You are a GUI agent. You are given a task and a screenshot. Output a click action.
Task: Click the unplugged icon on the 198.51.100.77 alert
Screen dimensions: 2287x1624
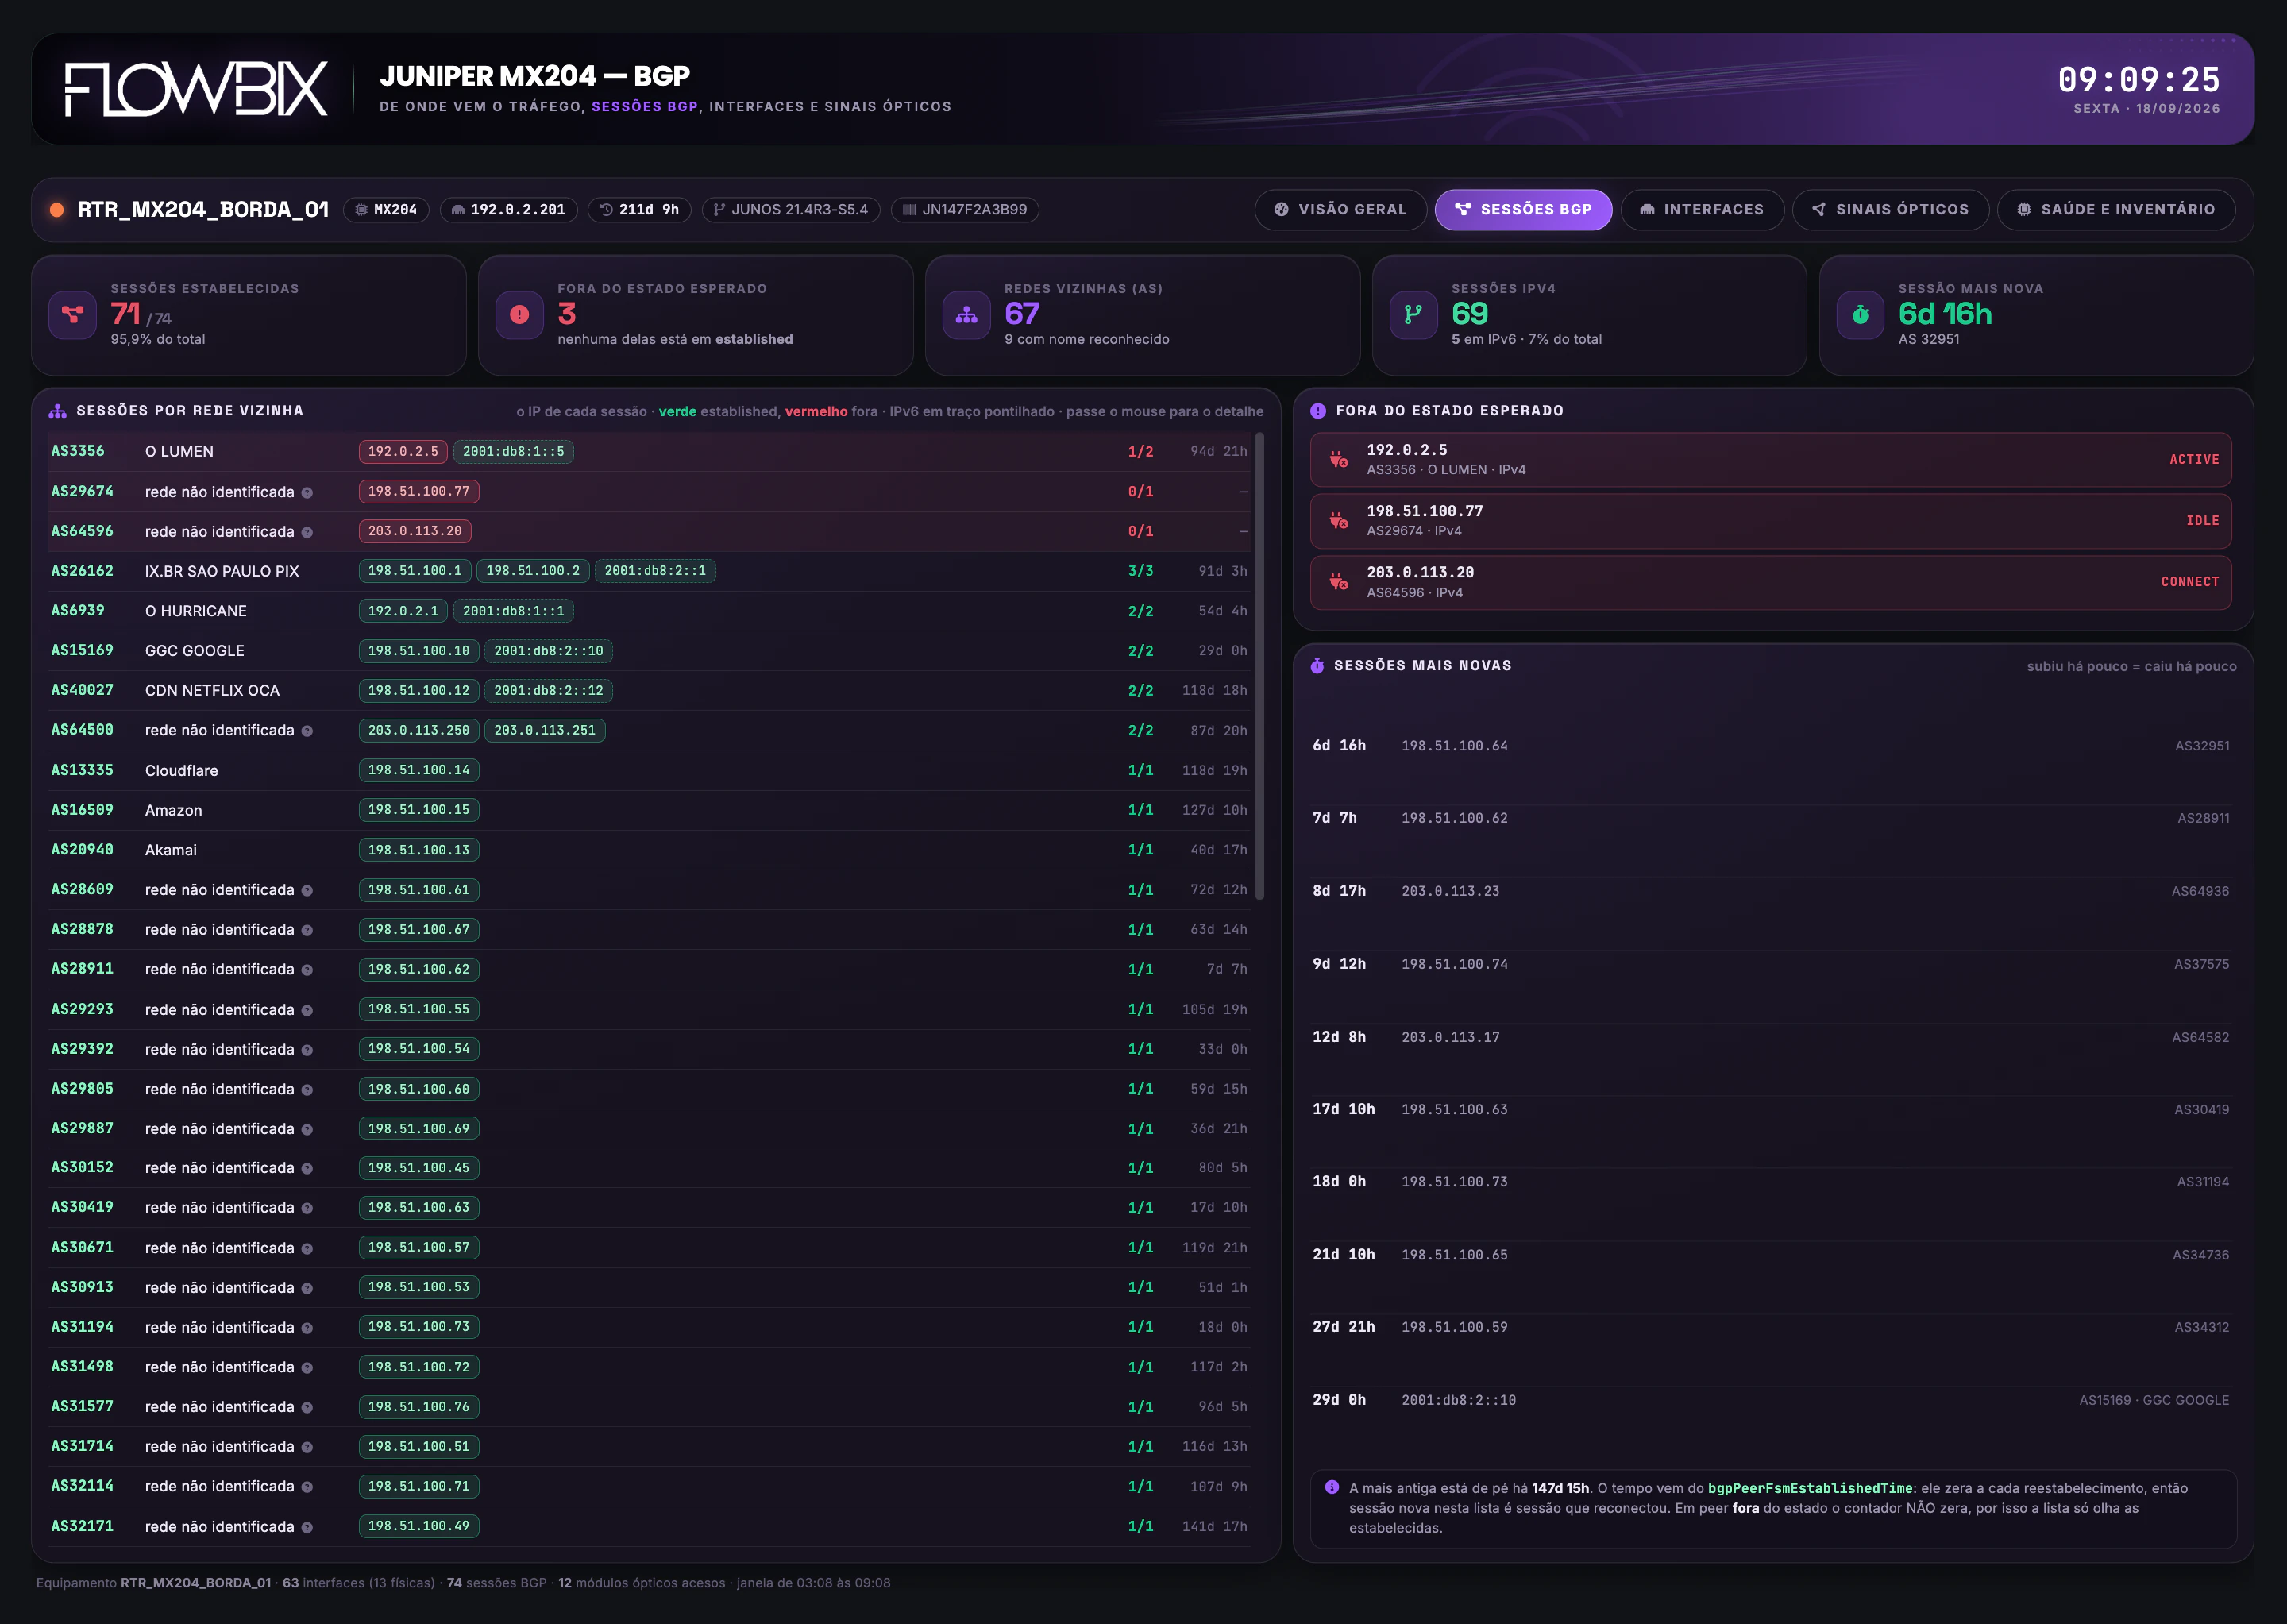pos(1339,521)
